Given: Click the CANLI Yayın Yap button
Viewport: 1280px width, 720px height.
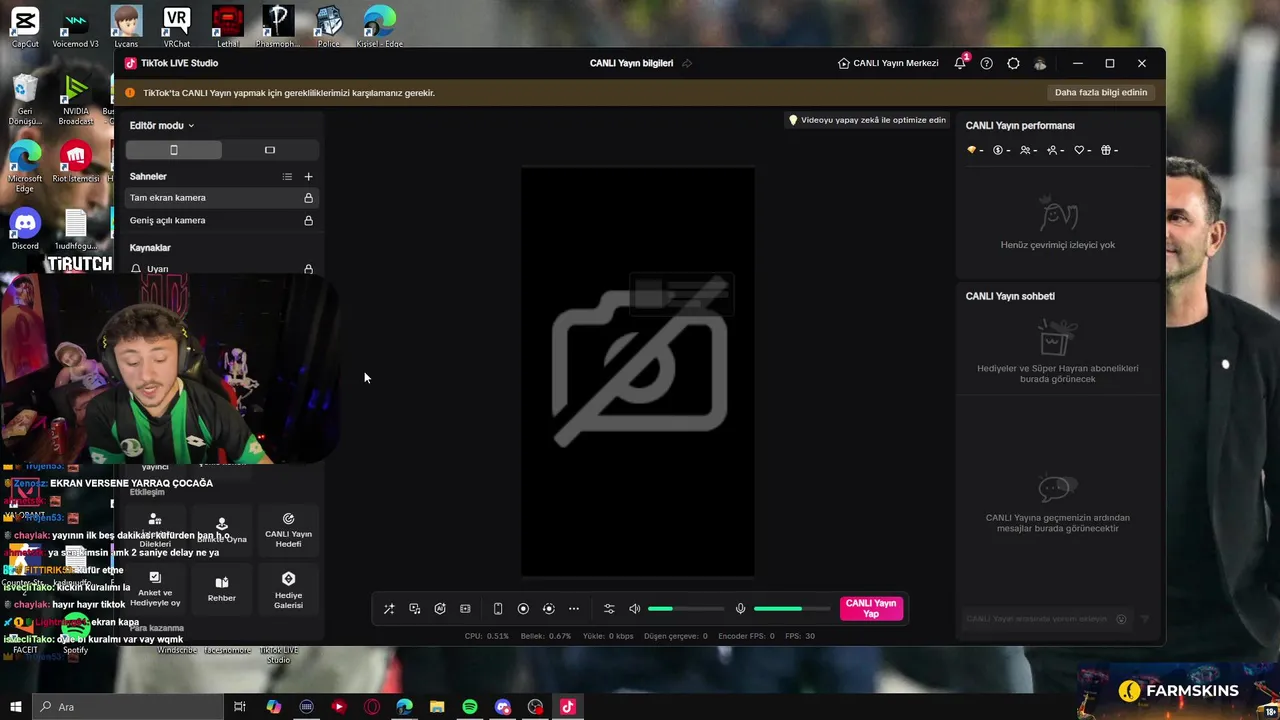Looking at the screenshot, I should 871,609.
